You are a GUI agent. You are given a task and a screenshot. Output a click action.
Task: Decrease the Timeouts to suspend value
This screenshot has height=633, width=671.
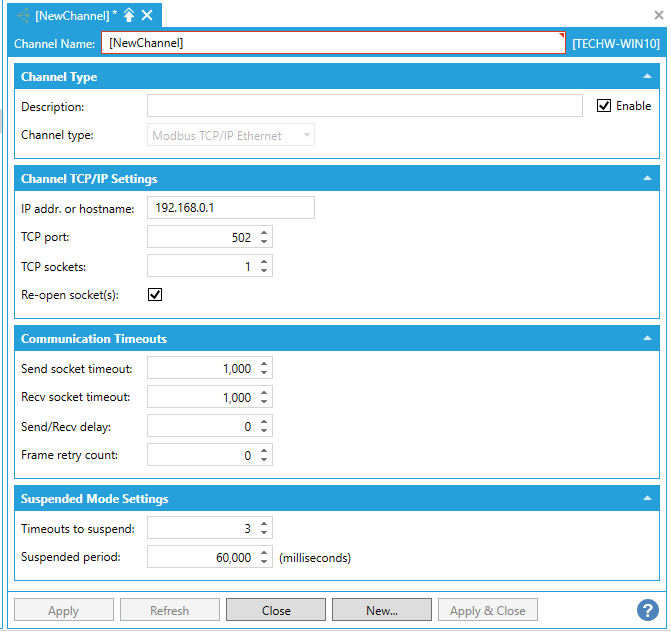[x=264, y=533]
